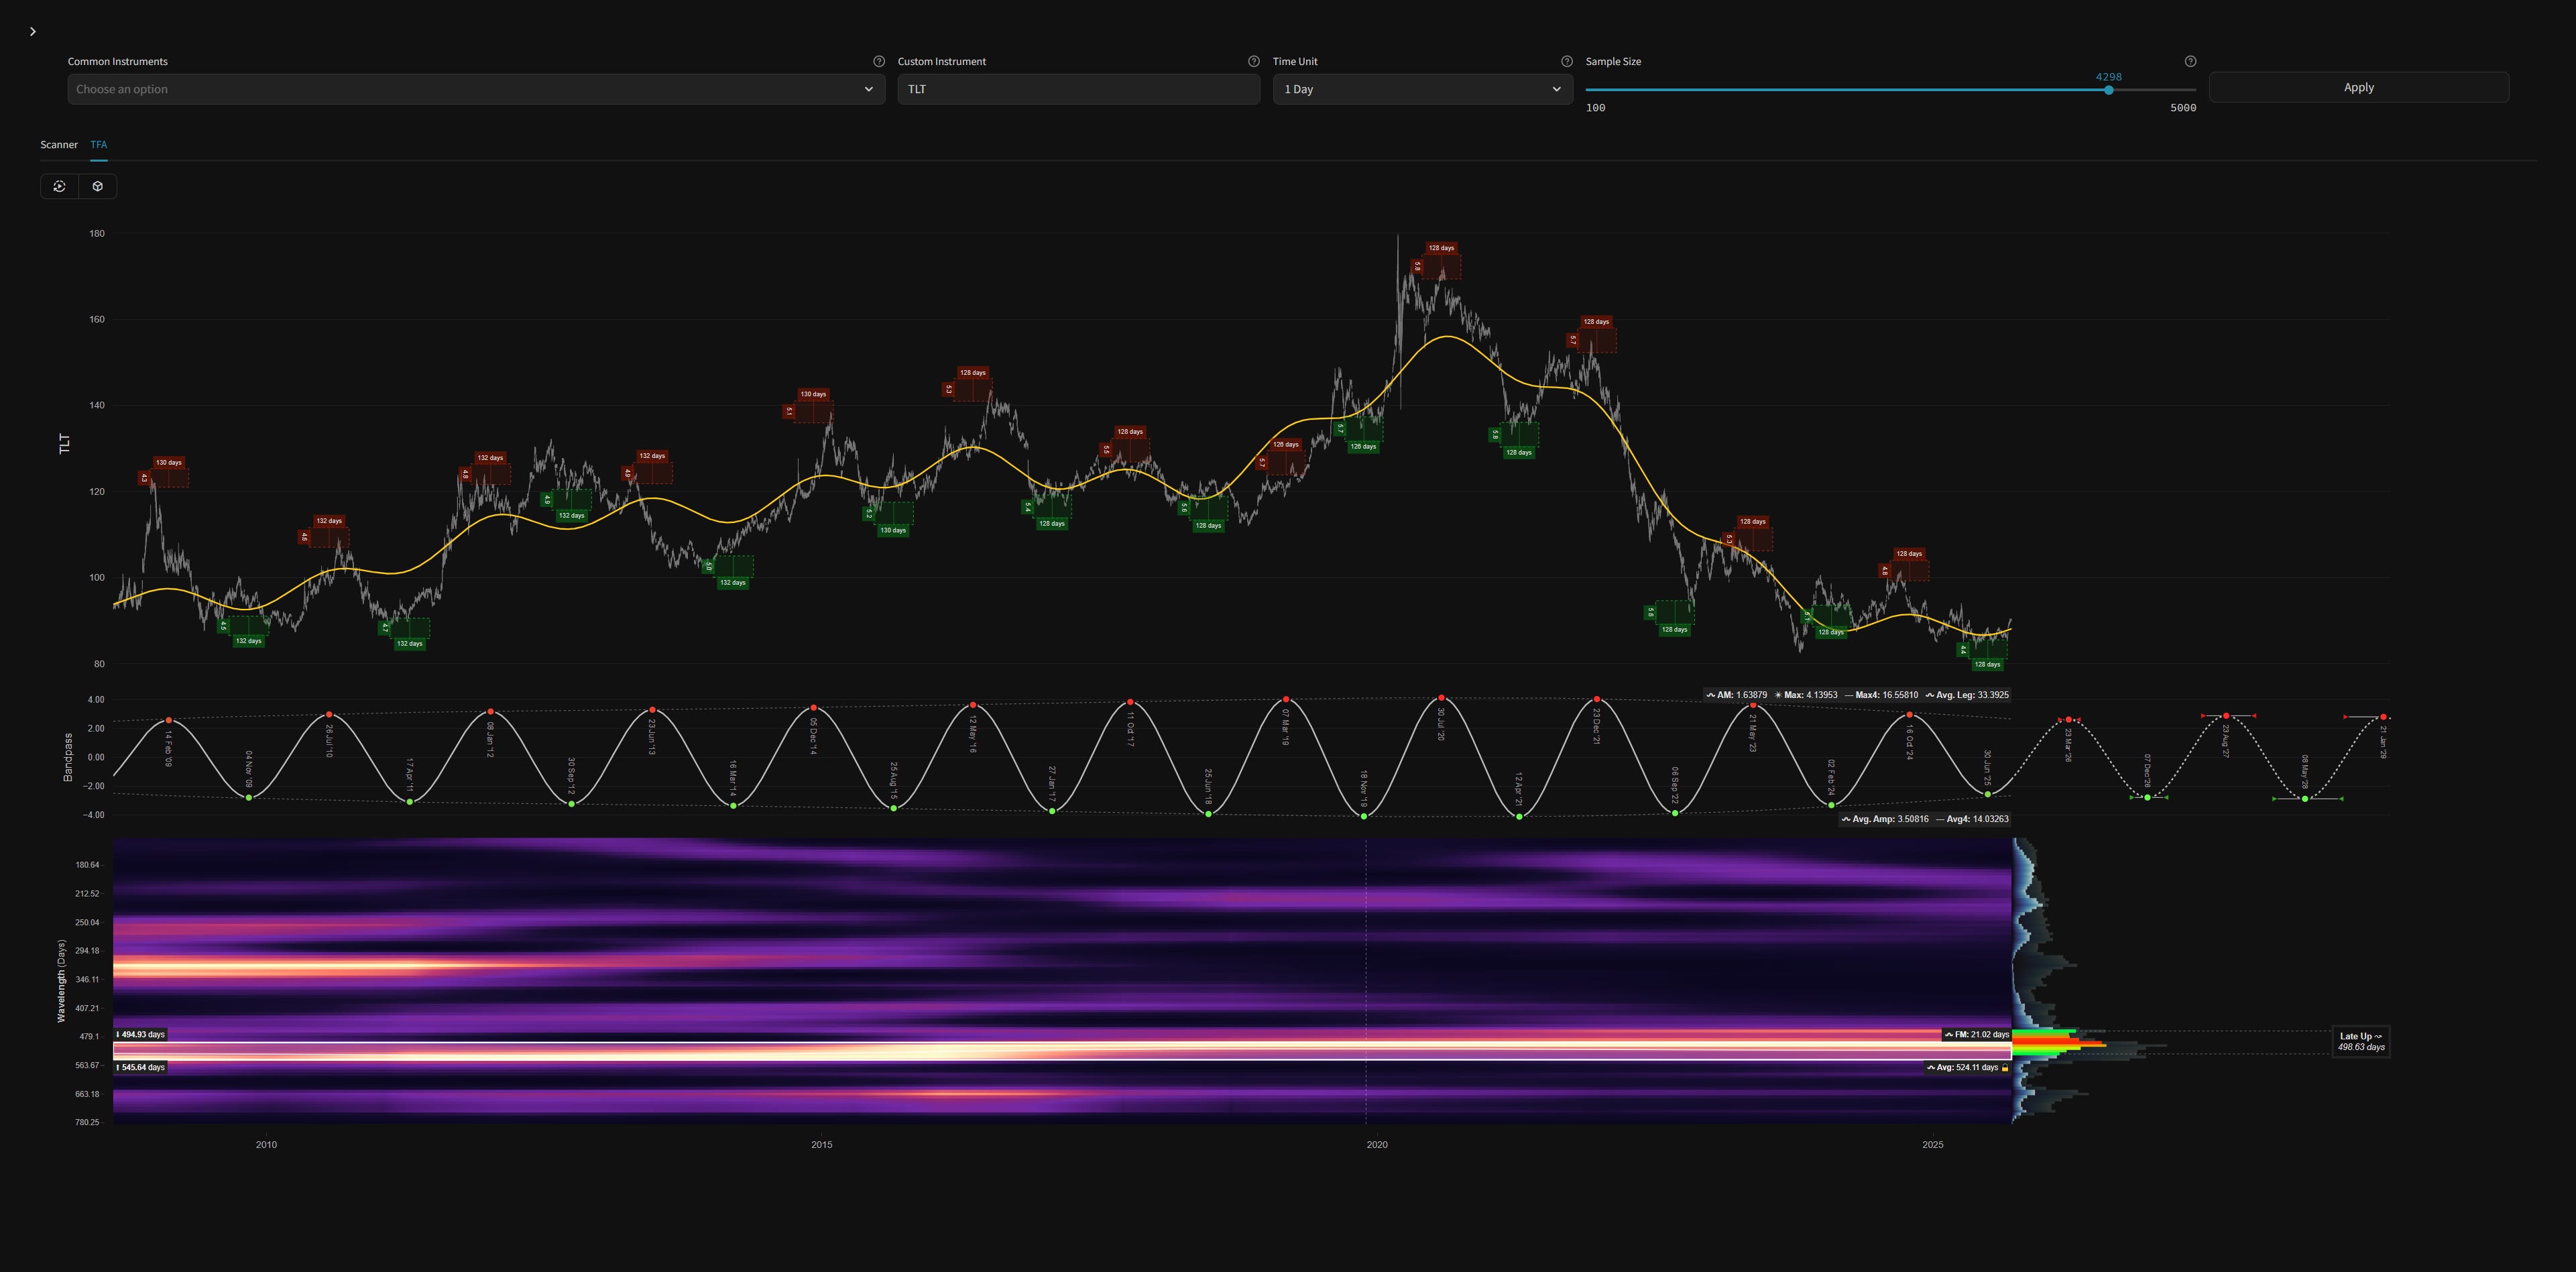Viewport: 2576px width, 1272px height.
Task: Click the 30 Jun '25 trough marker
Action: pyautogui.click(x=1988, y=794)
